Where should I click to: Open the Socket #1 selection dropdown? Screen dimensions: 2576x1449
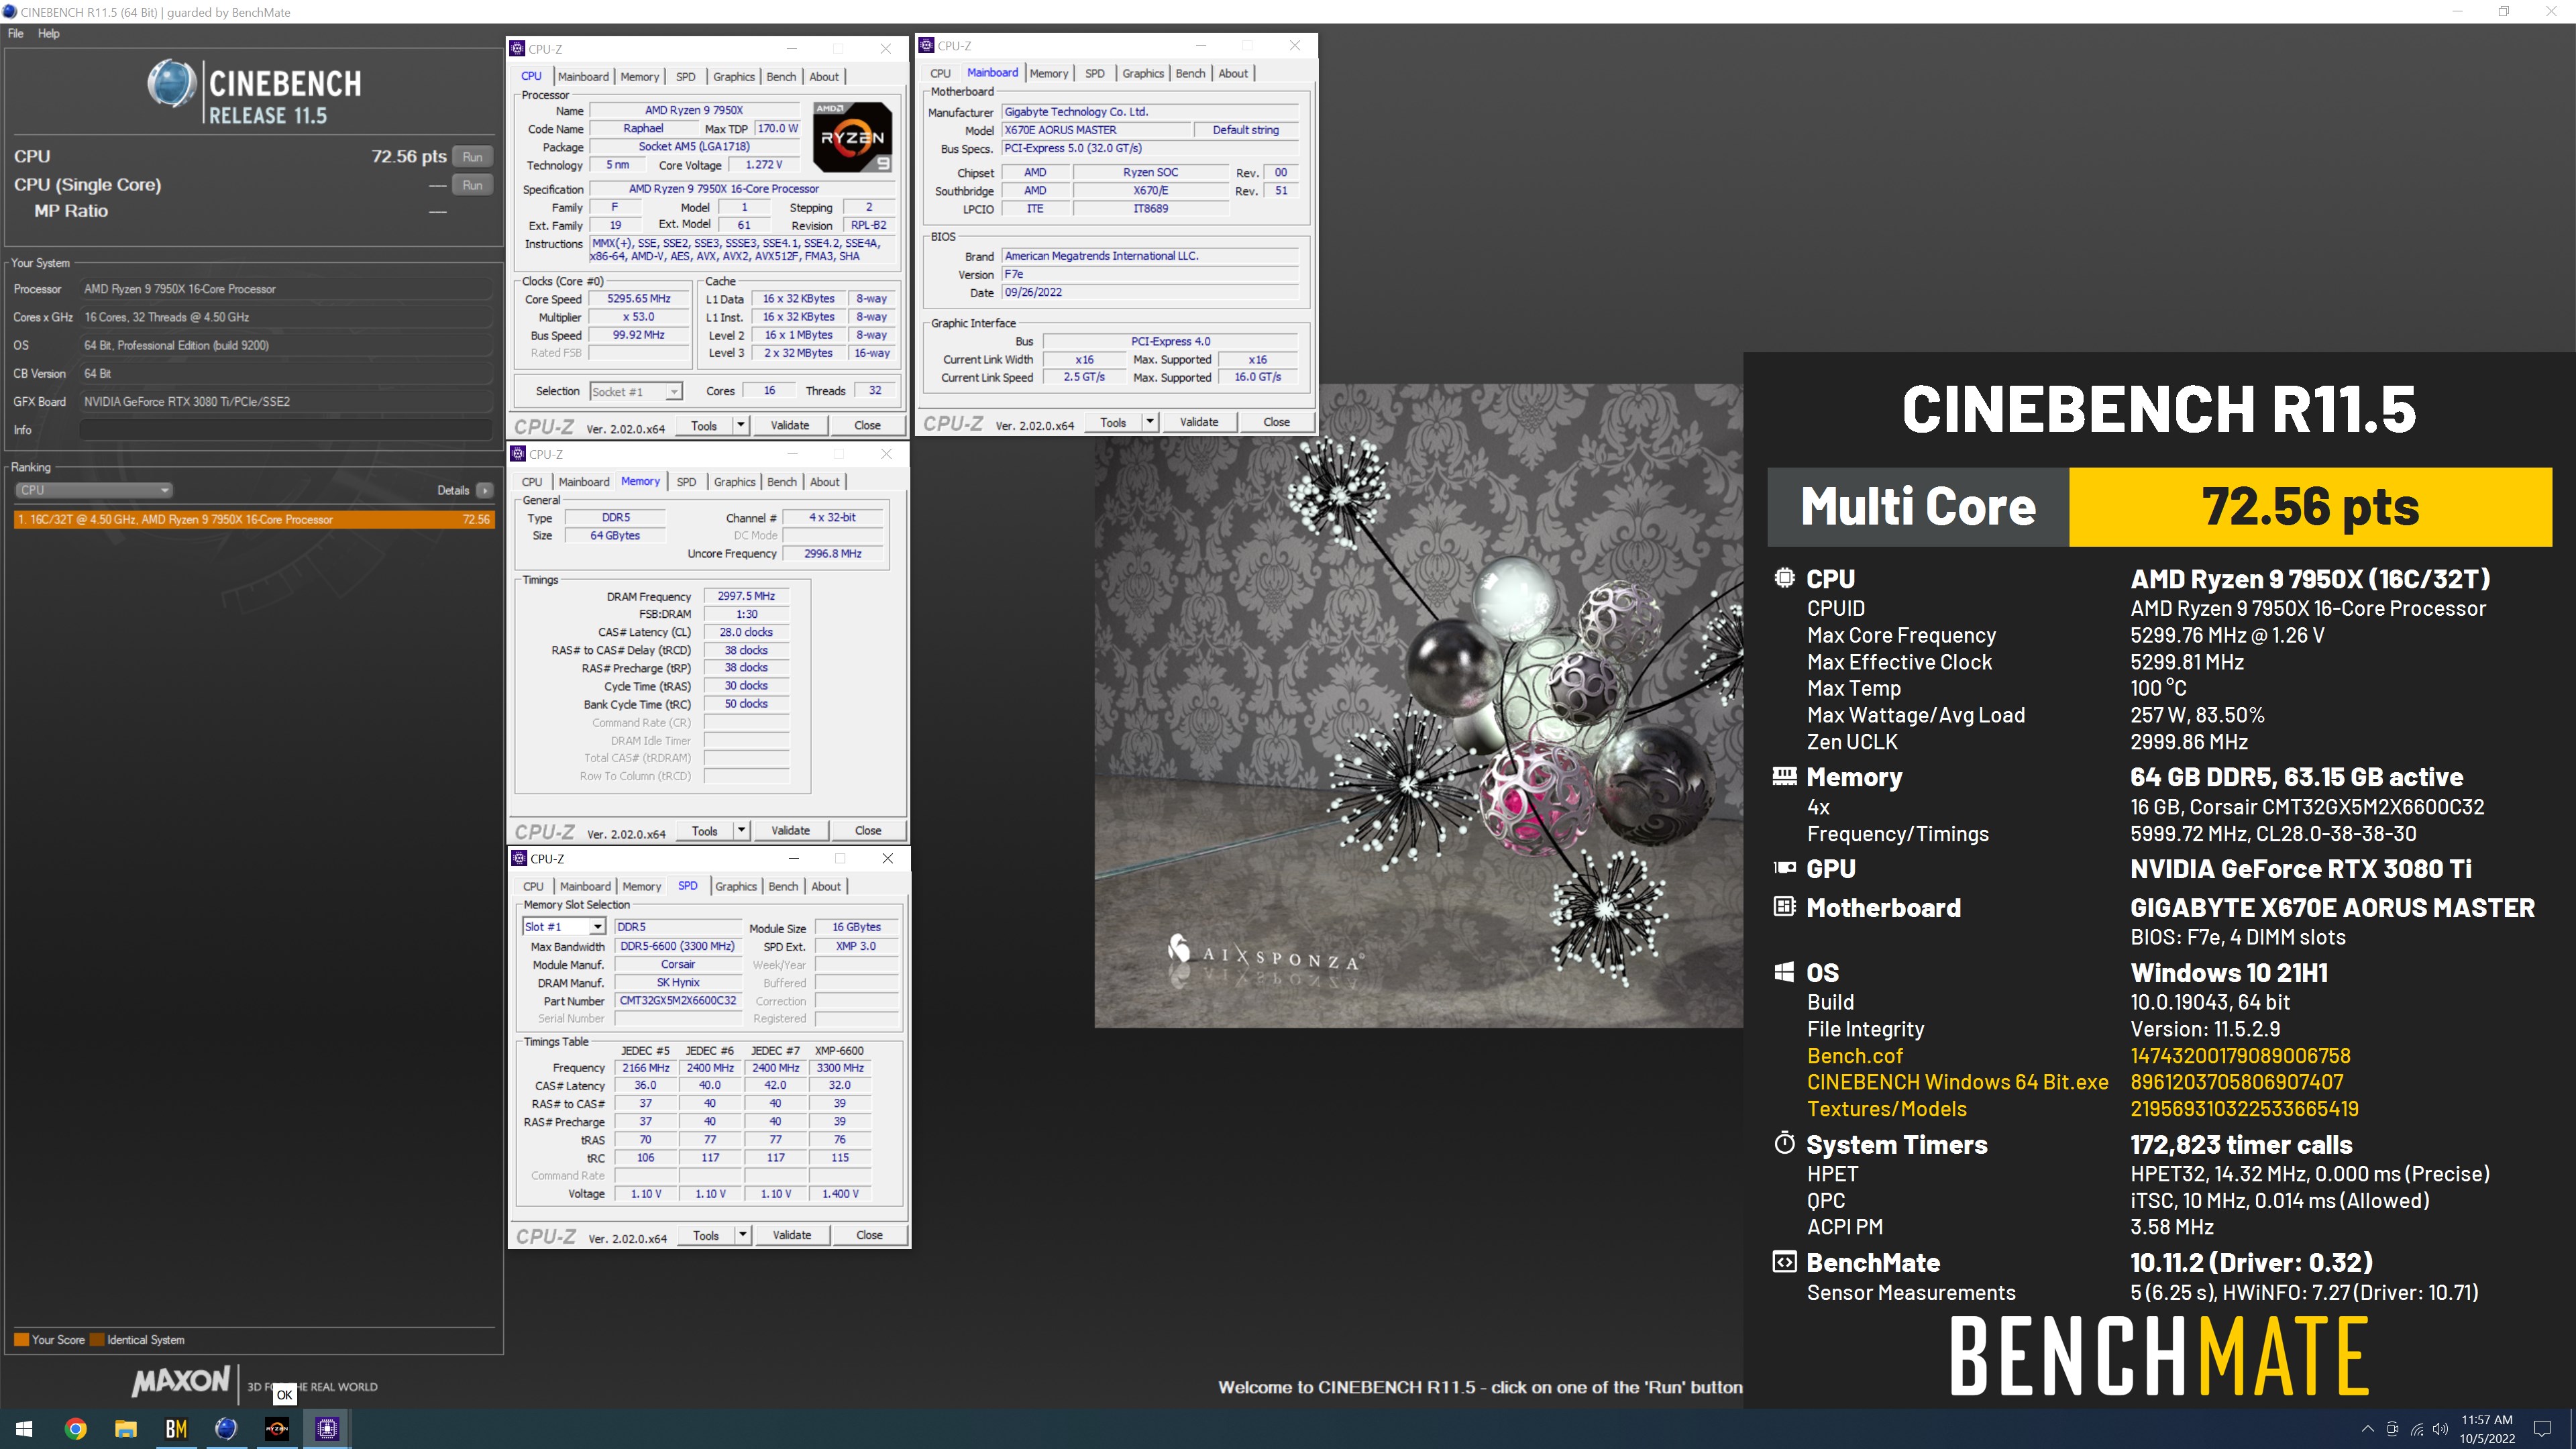[636, 392]
